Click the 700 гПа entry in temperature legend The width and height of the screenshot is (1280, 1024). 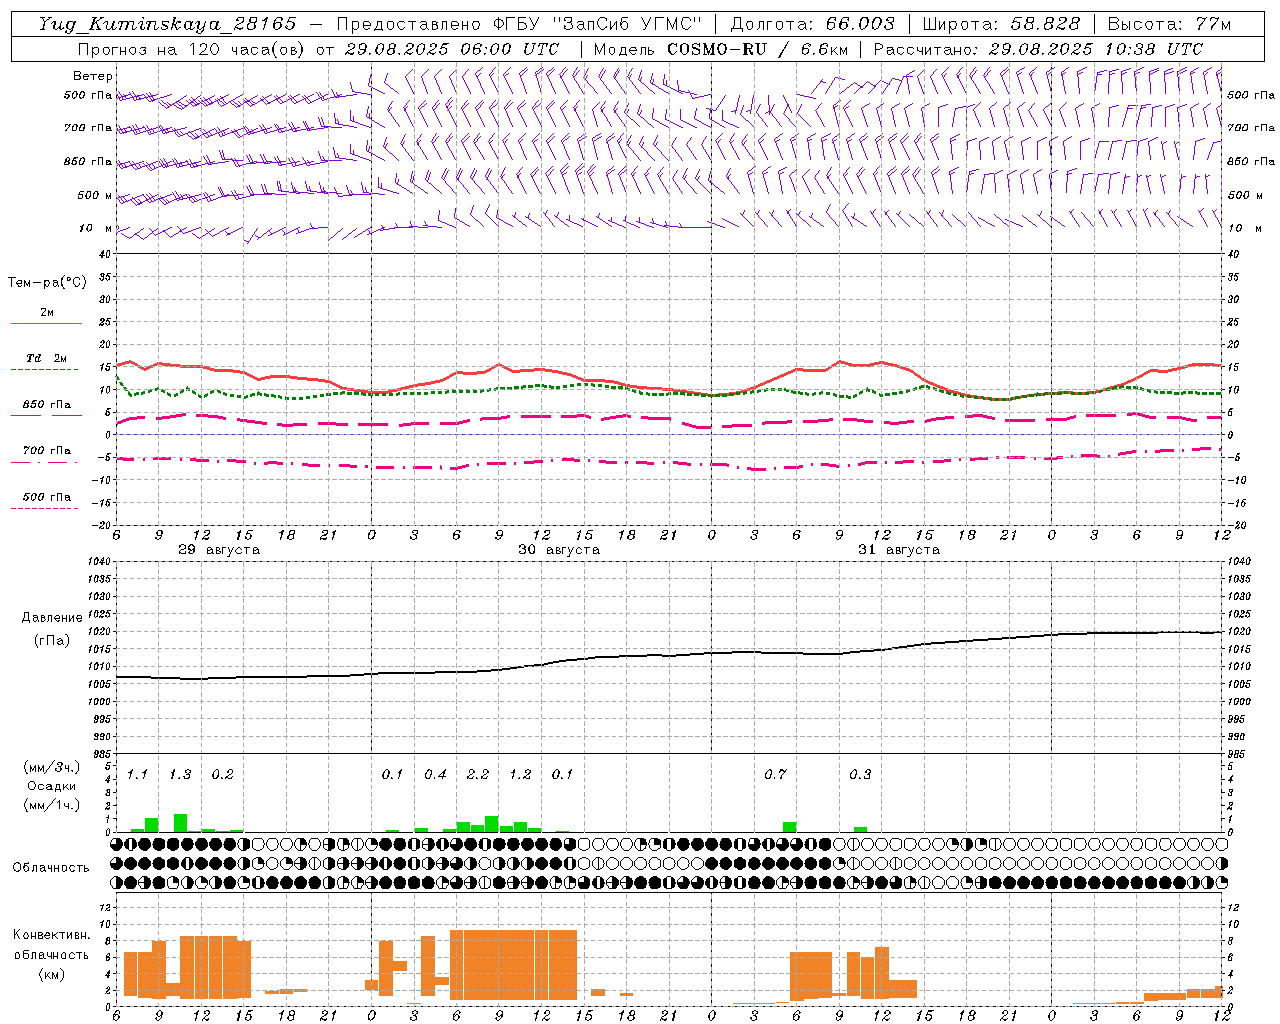pos(46,450)
